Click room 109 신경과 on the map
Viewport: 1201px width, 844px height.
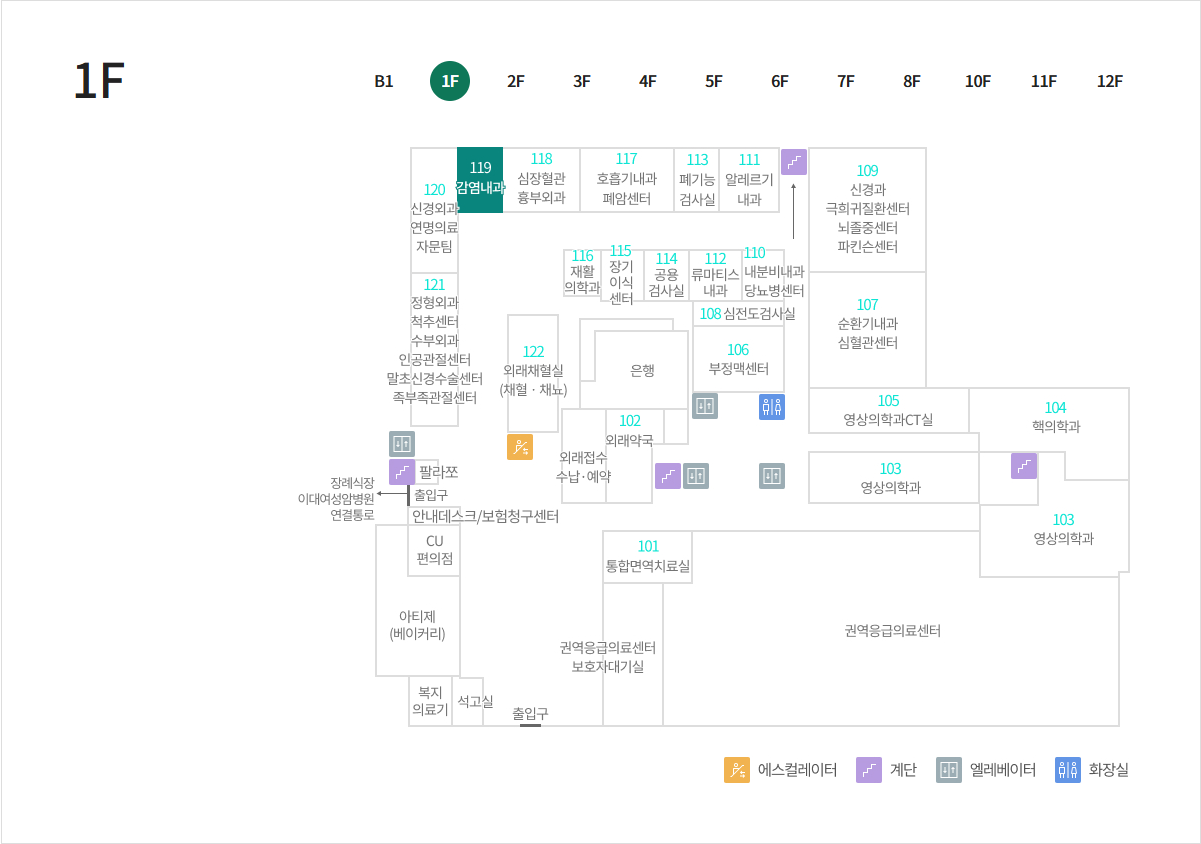(867, 209)
